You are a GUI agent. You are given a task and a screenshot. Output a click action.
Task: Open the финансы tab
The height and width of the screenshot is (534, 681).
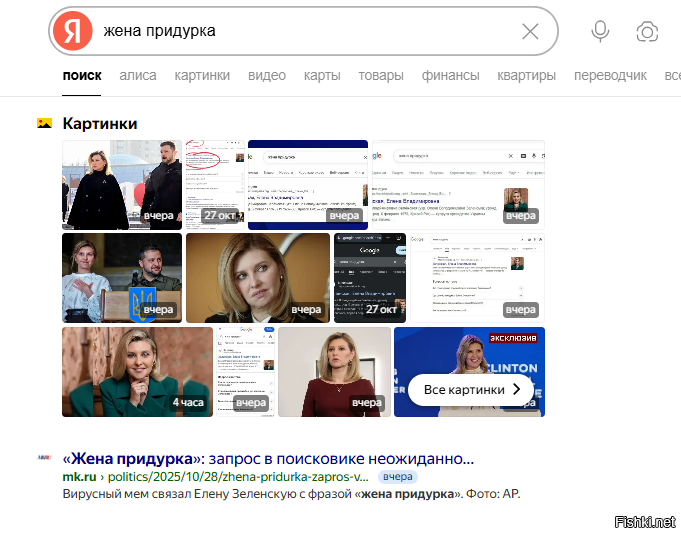pos(450,75)
